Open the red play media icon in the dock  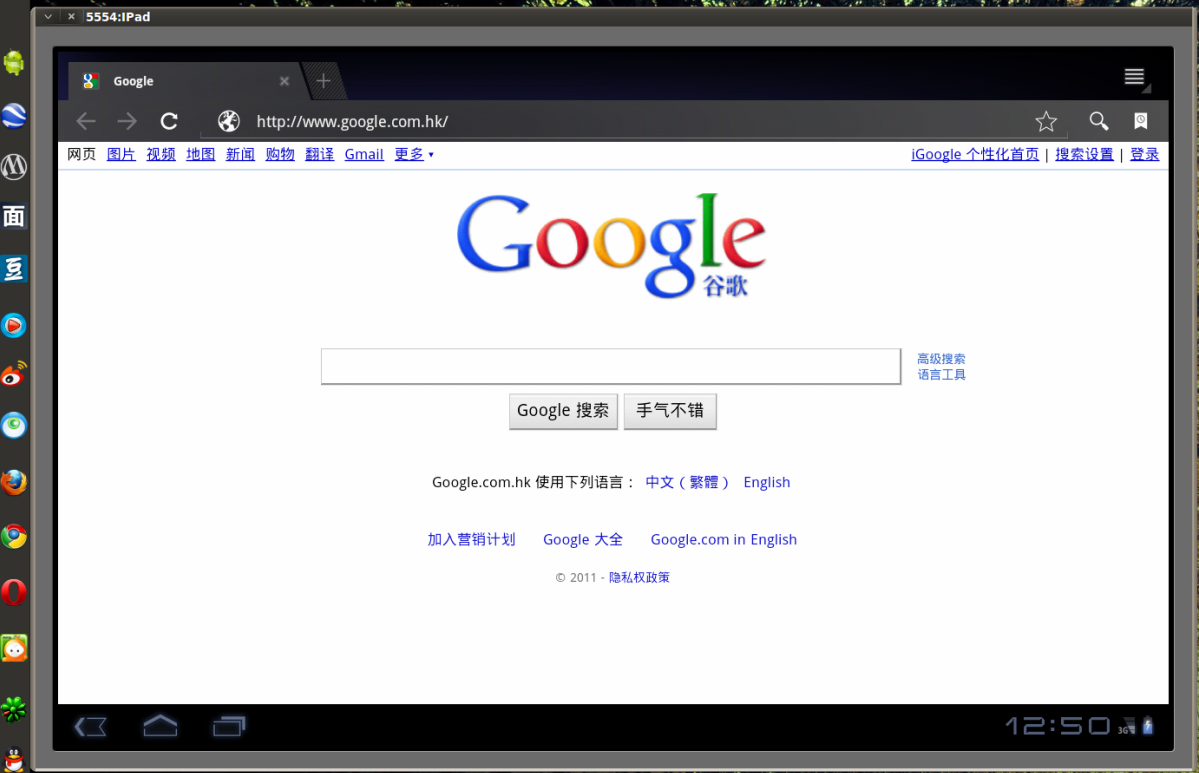(x=14, y=326)
